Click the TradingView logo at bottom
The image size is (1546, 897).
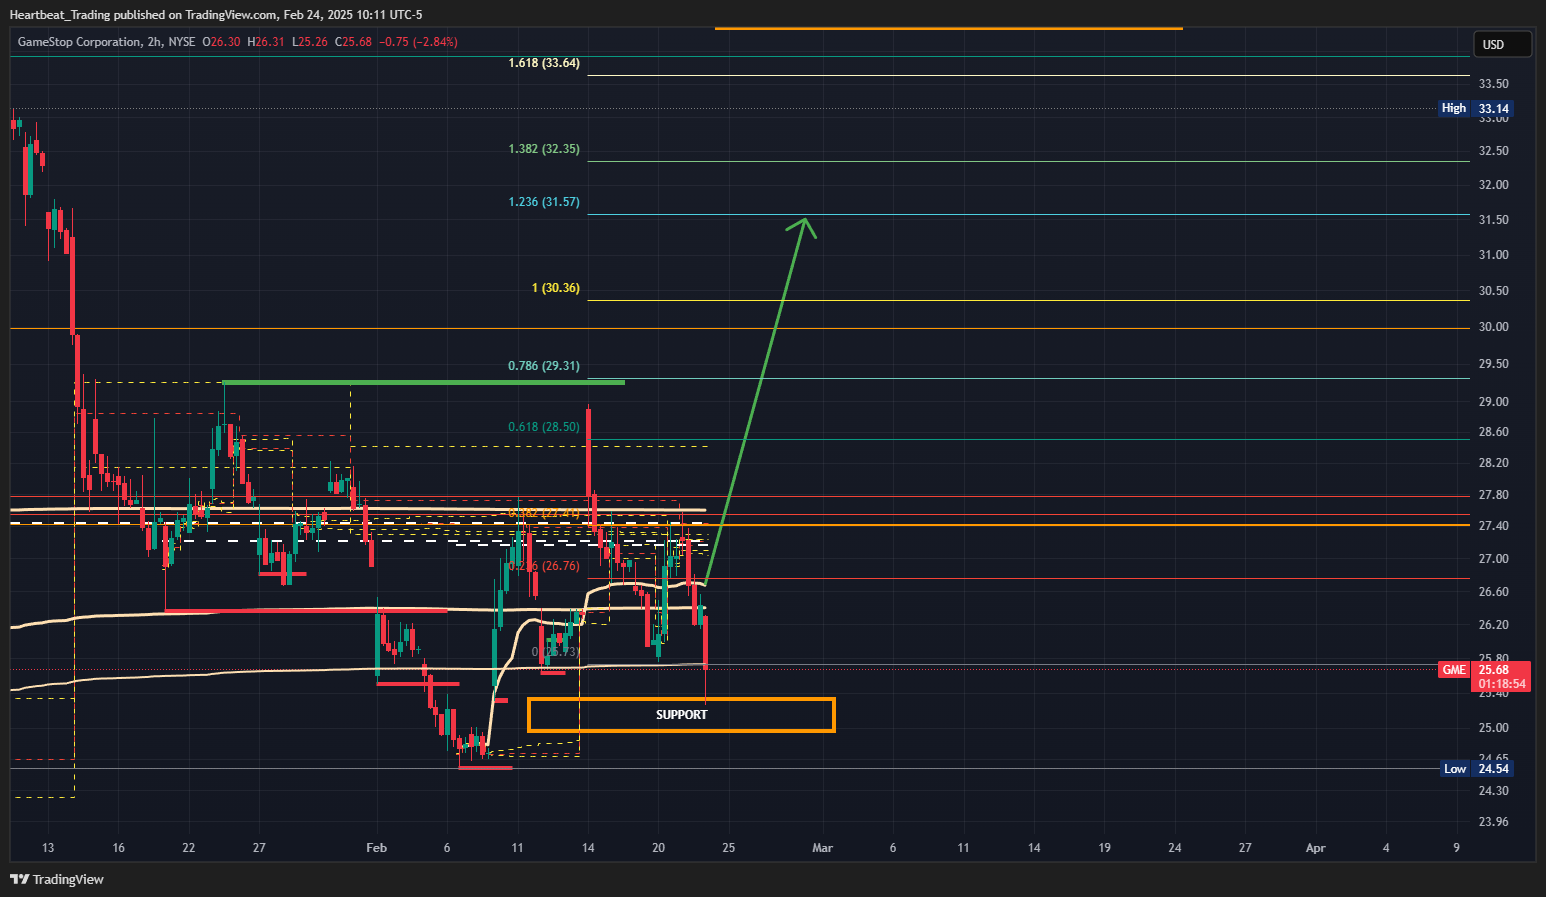click(57, 879)
